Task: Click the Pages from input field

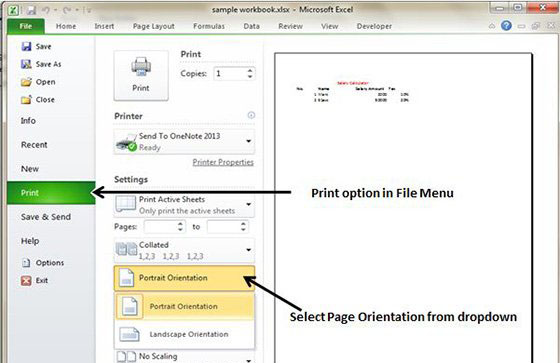Action: pyautogui.click(x=160, y=227)
